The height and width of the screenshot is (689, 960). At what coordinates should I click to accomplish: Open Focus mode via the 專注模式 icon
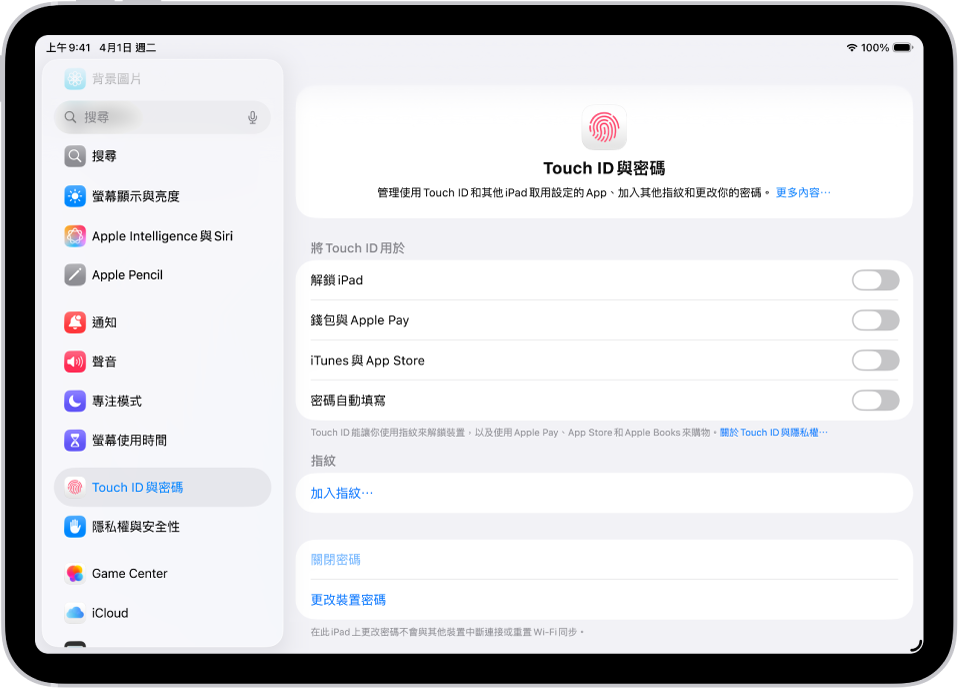75,400
